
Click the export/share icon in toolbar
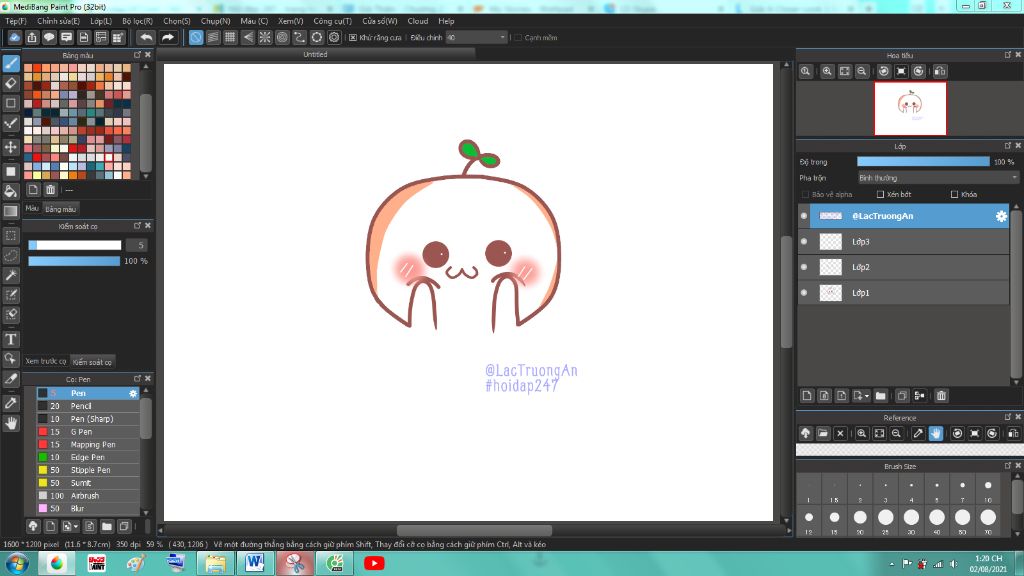[x=32, y=37]
